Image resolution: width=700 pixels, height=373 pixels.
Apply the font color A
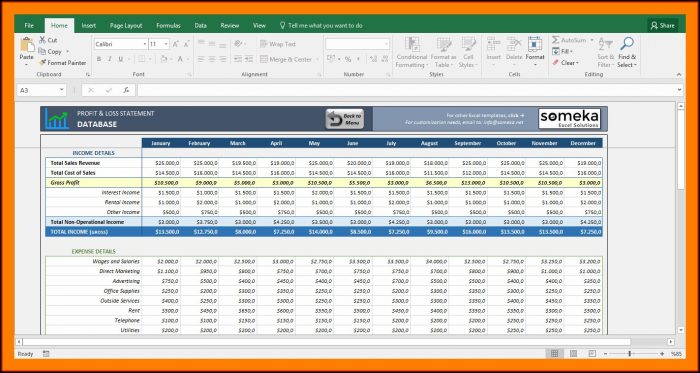coord(180,59)
